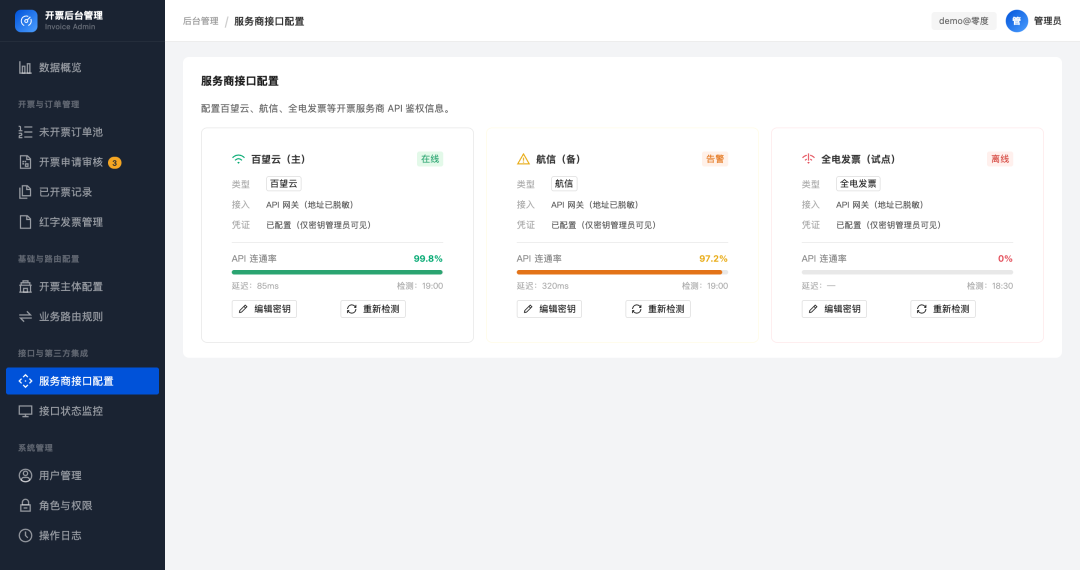1080x570 pixels.
Task: Click the 延迟: 85ms text
Action: (256, 286)
